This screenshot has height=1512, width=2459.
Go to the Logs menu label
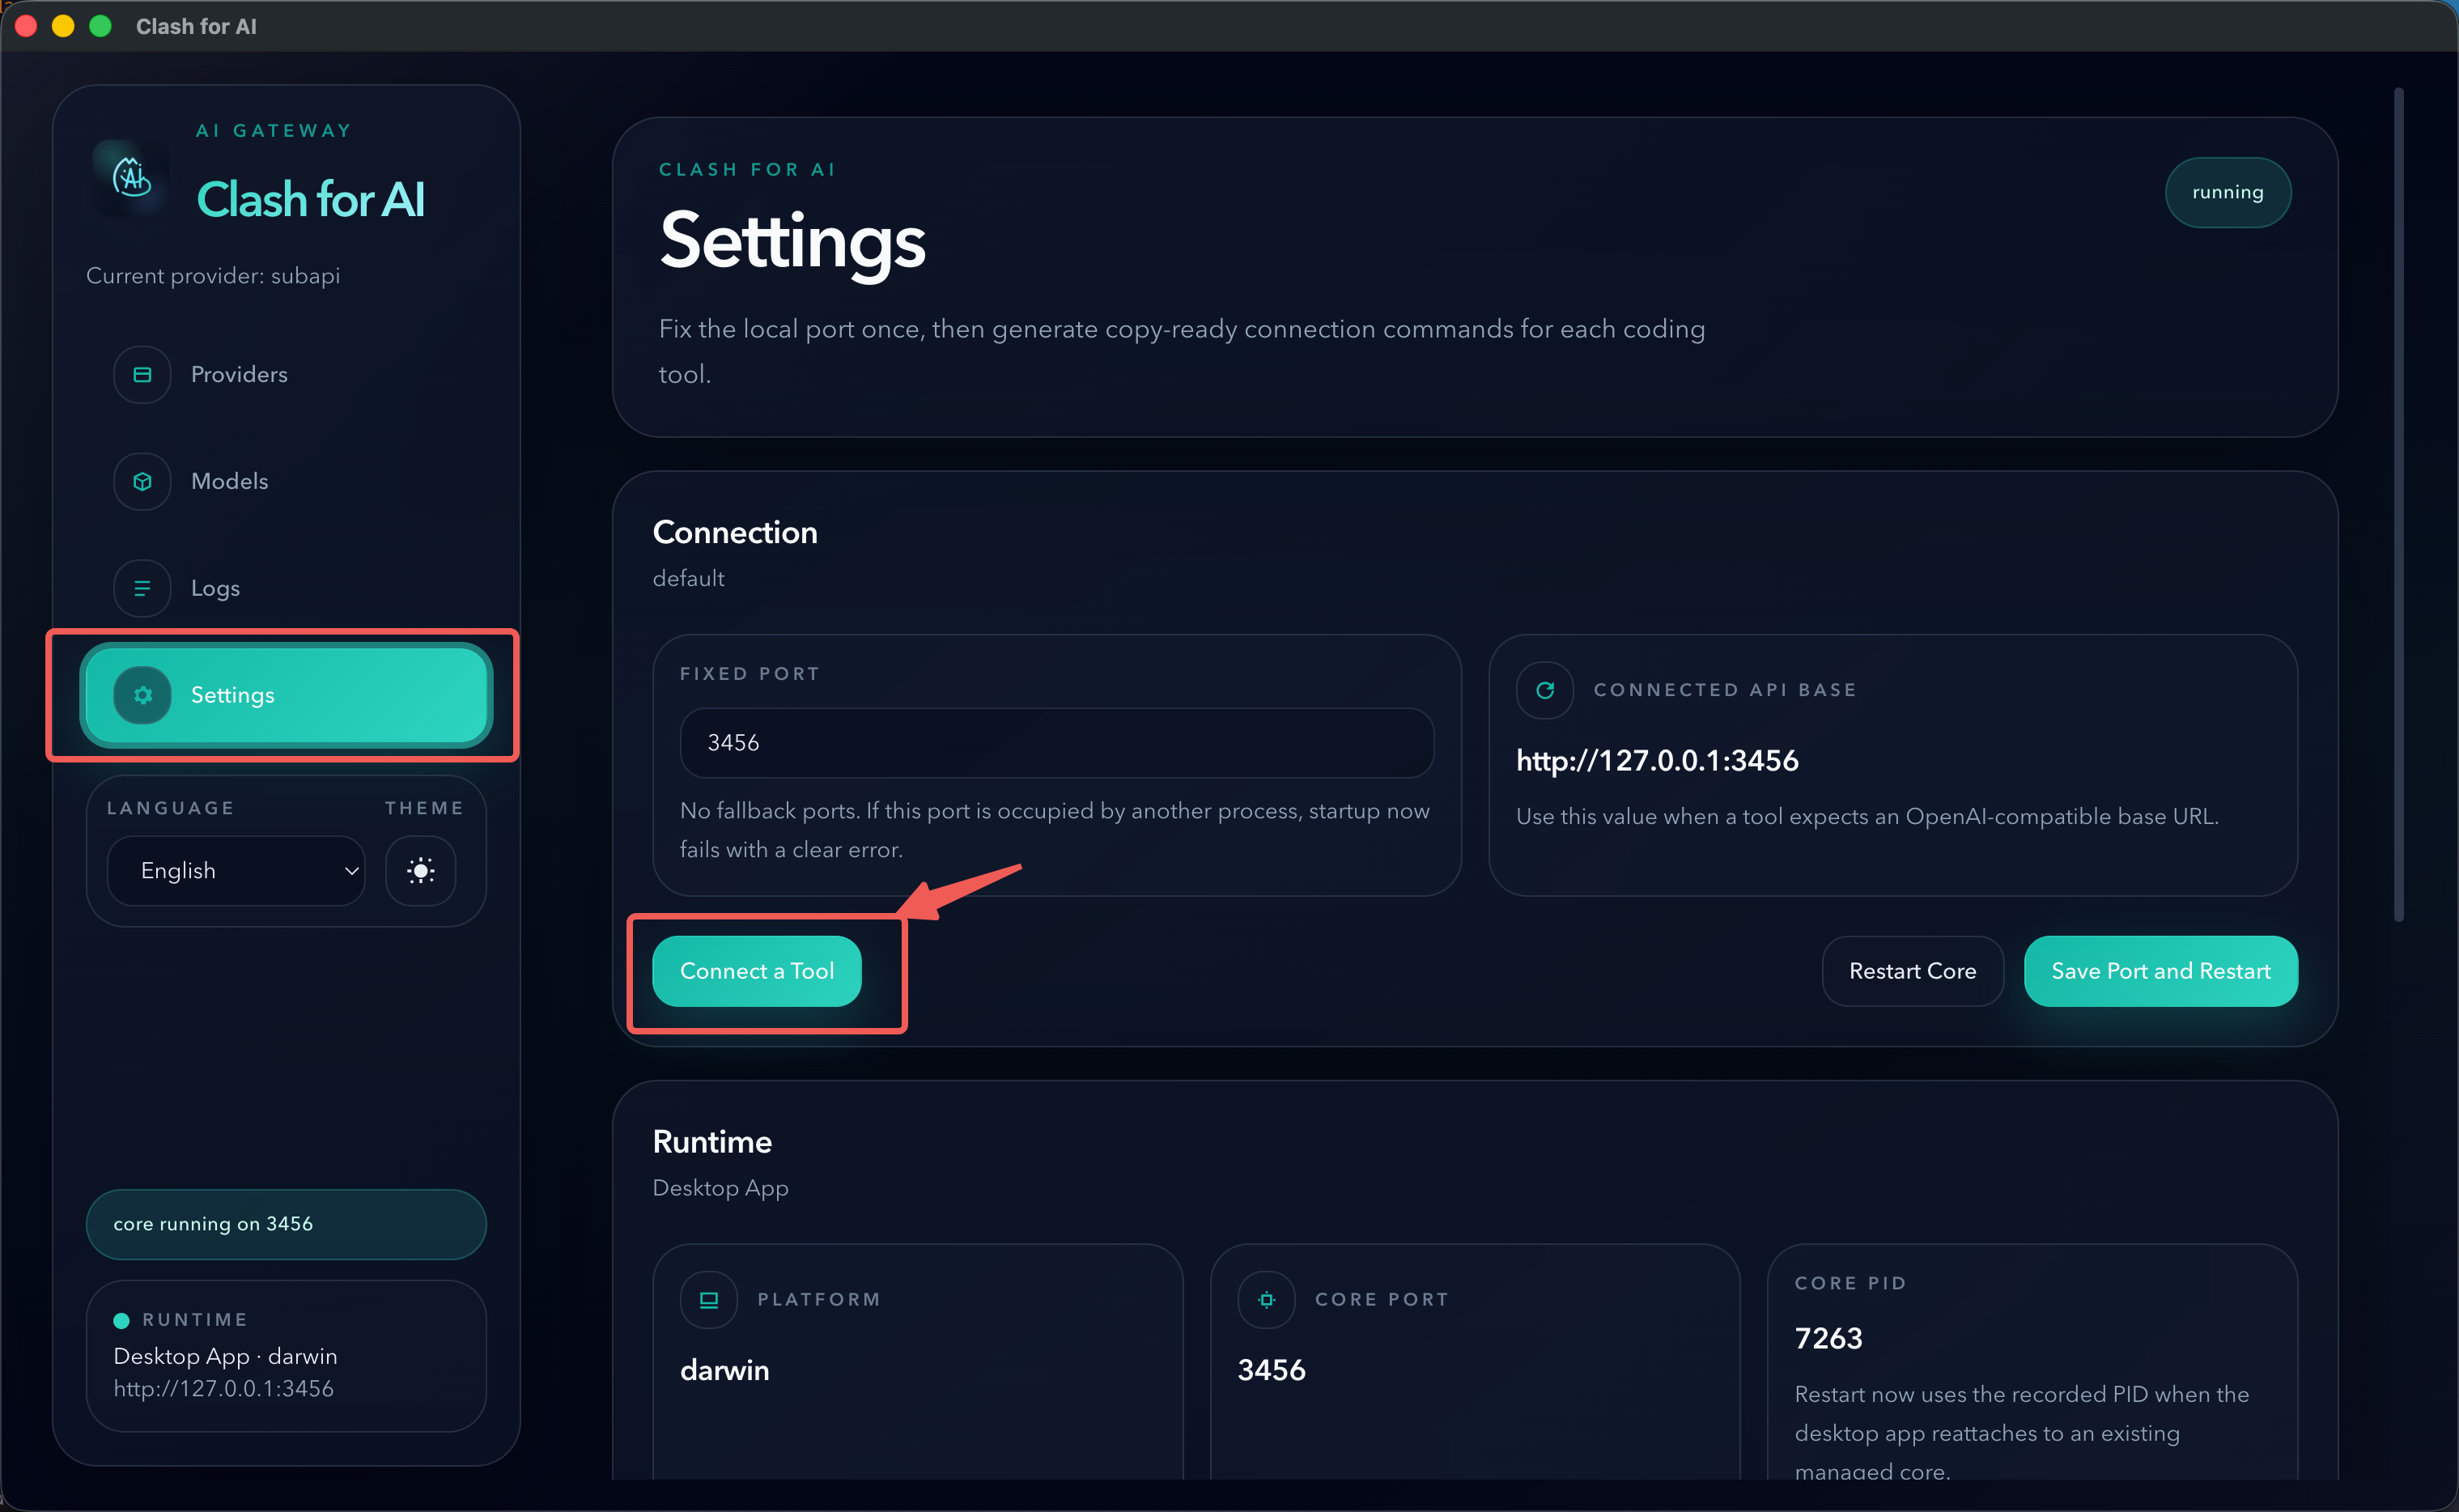point(215,588)
